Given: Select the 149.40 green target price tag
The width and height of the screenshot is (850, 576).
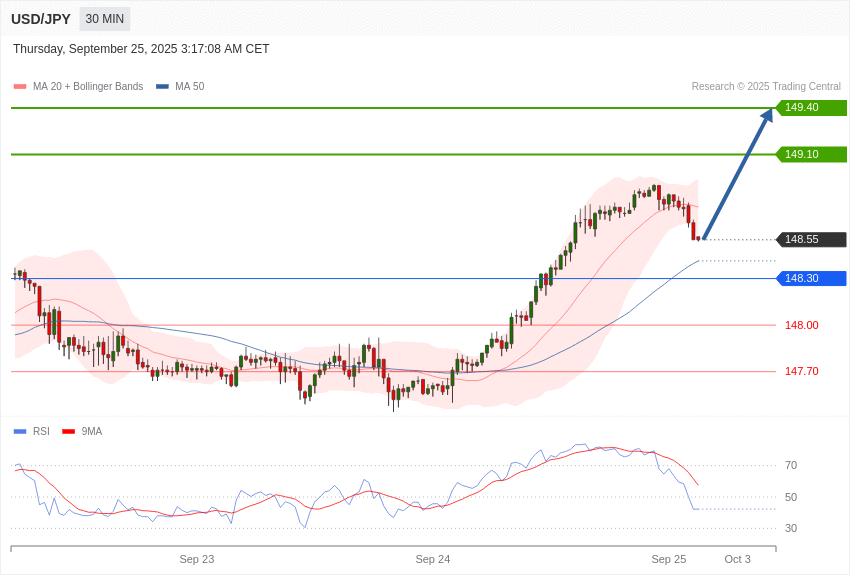Looking at the screenshot, I should 811,108.
